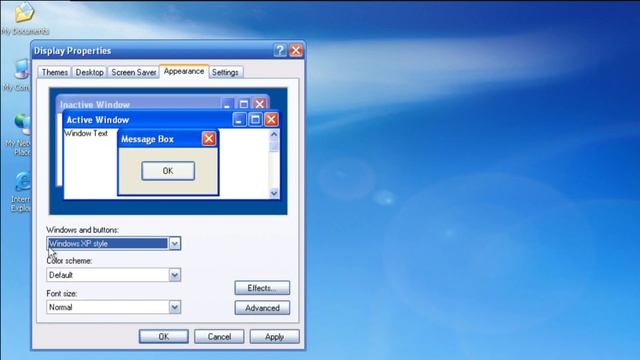Confirm with the dialog OK button

coord(164,337)
